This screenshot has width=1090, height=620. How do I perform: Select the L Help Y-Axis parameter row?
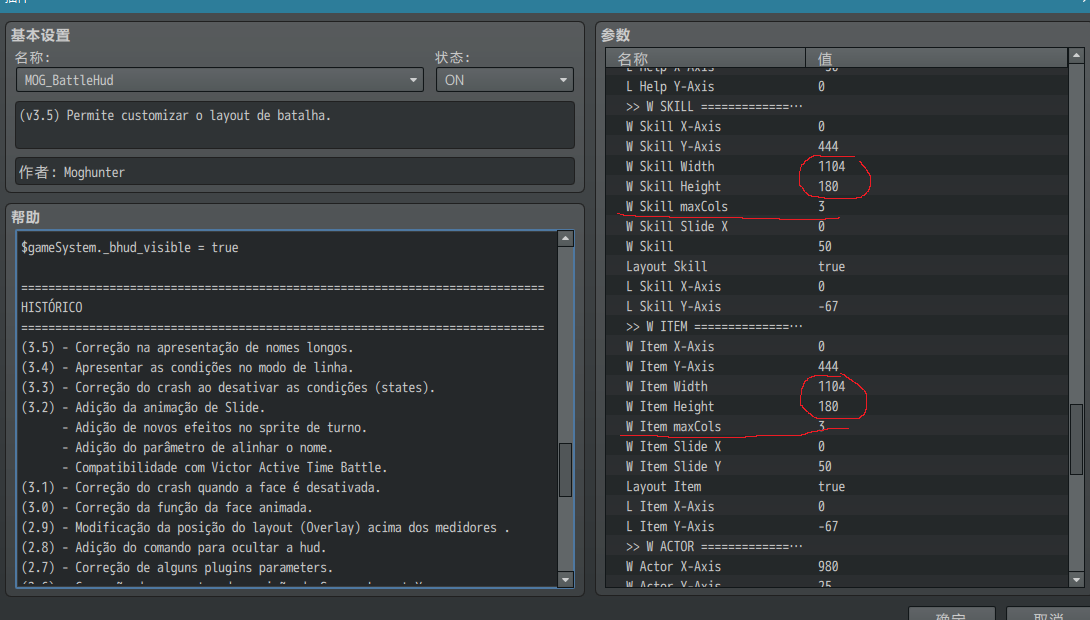(837, 86)
